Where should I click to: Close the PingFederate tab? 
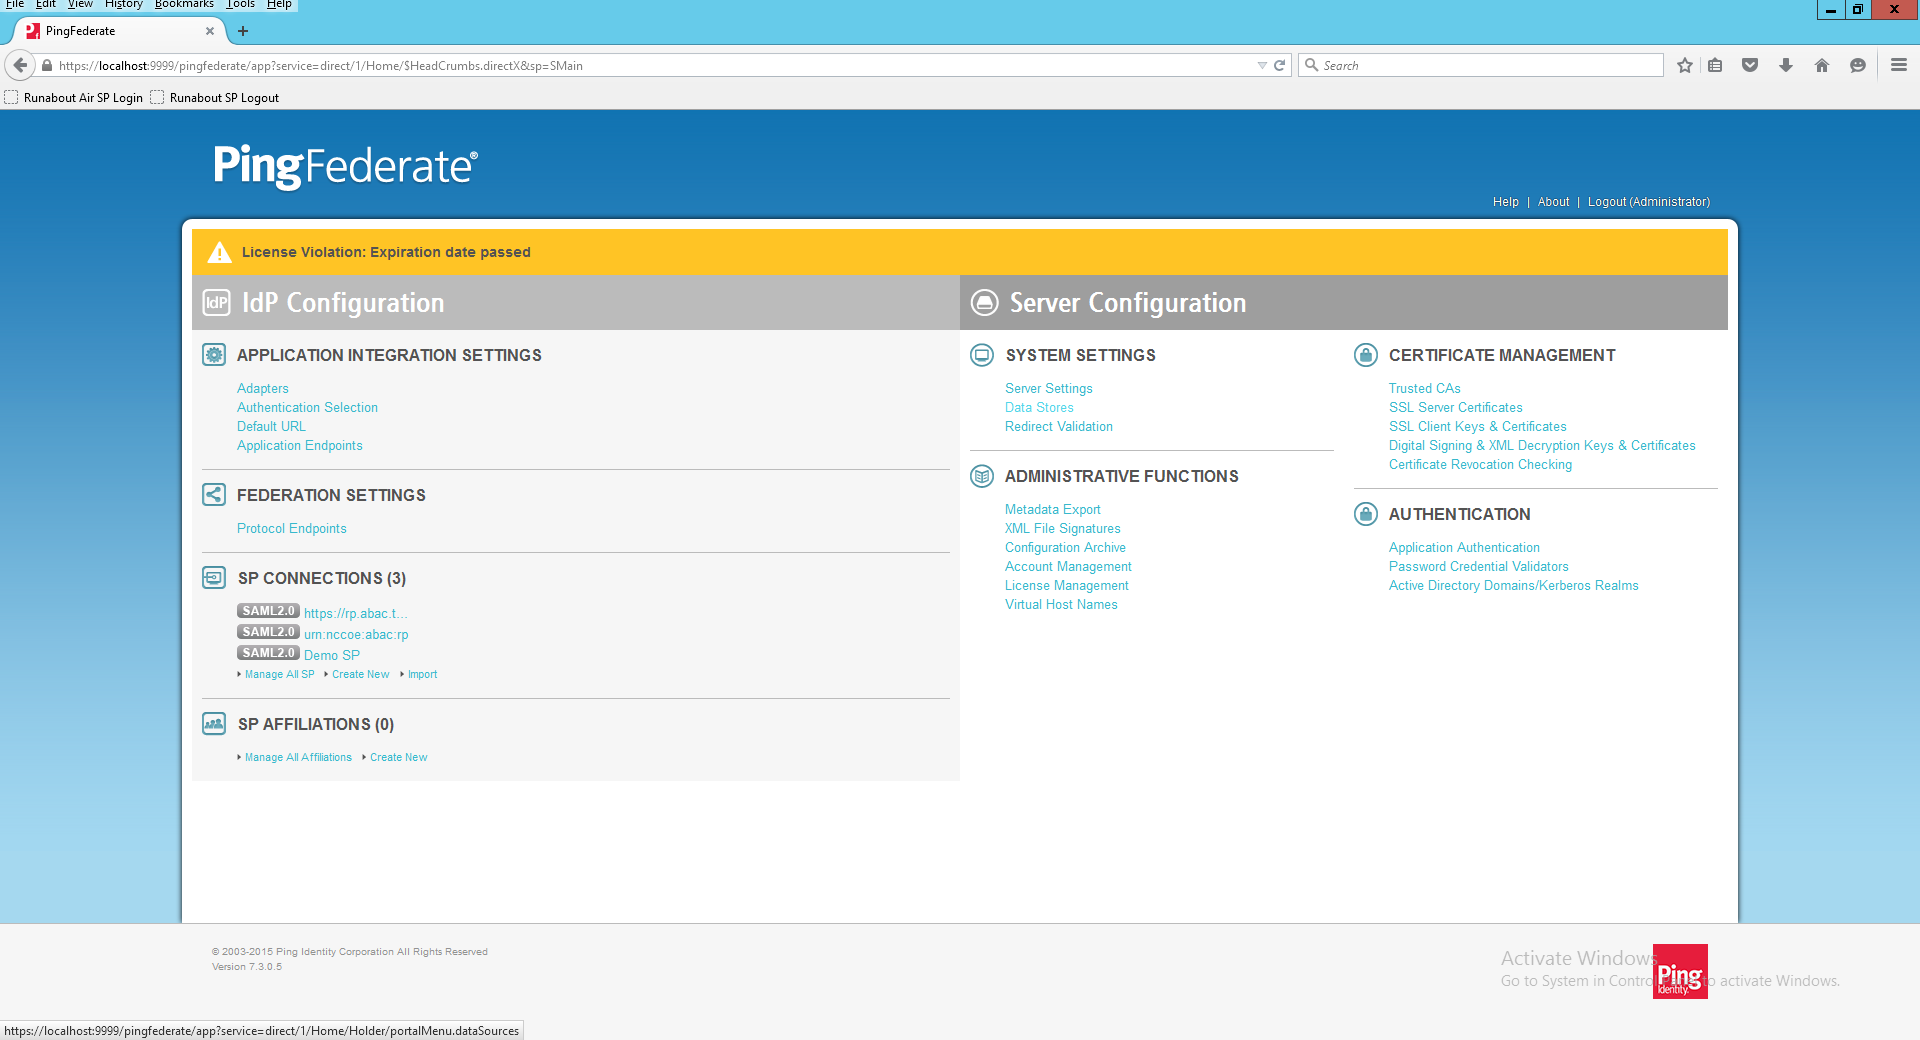point(210,31)
